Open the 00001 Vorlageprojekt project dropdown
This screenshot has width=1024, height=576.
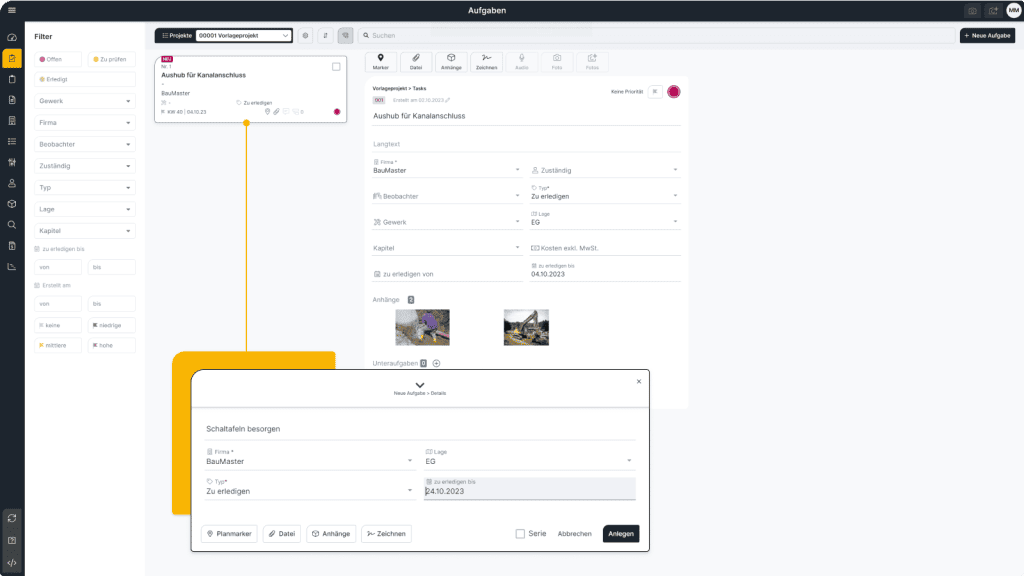click(243, 35)
